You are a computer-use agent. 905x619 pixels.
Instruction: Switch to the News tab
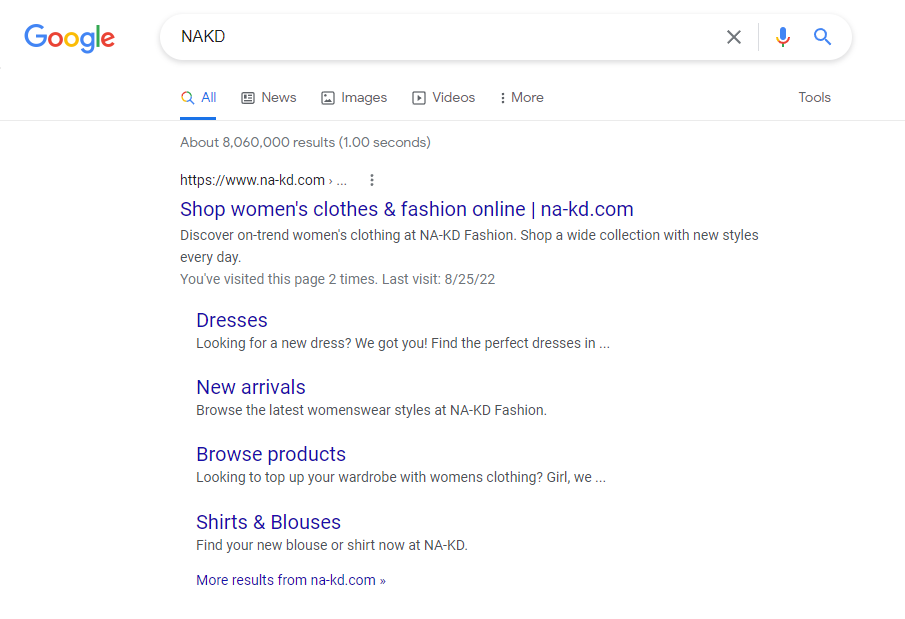tap(269, 98)
